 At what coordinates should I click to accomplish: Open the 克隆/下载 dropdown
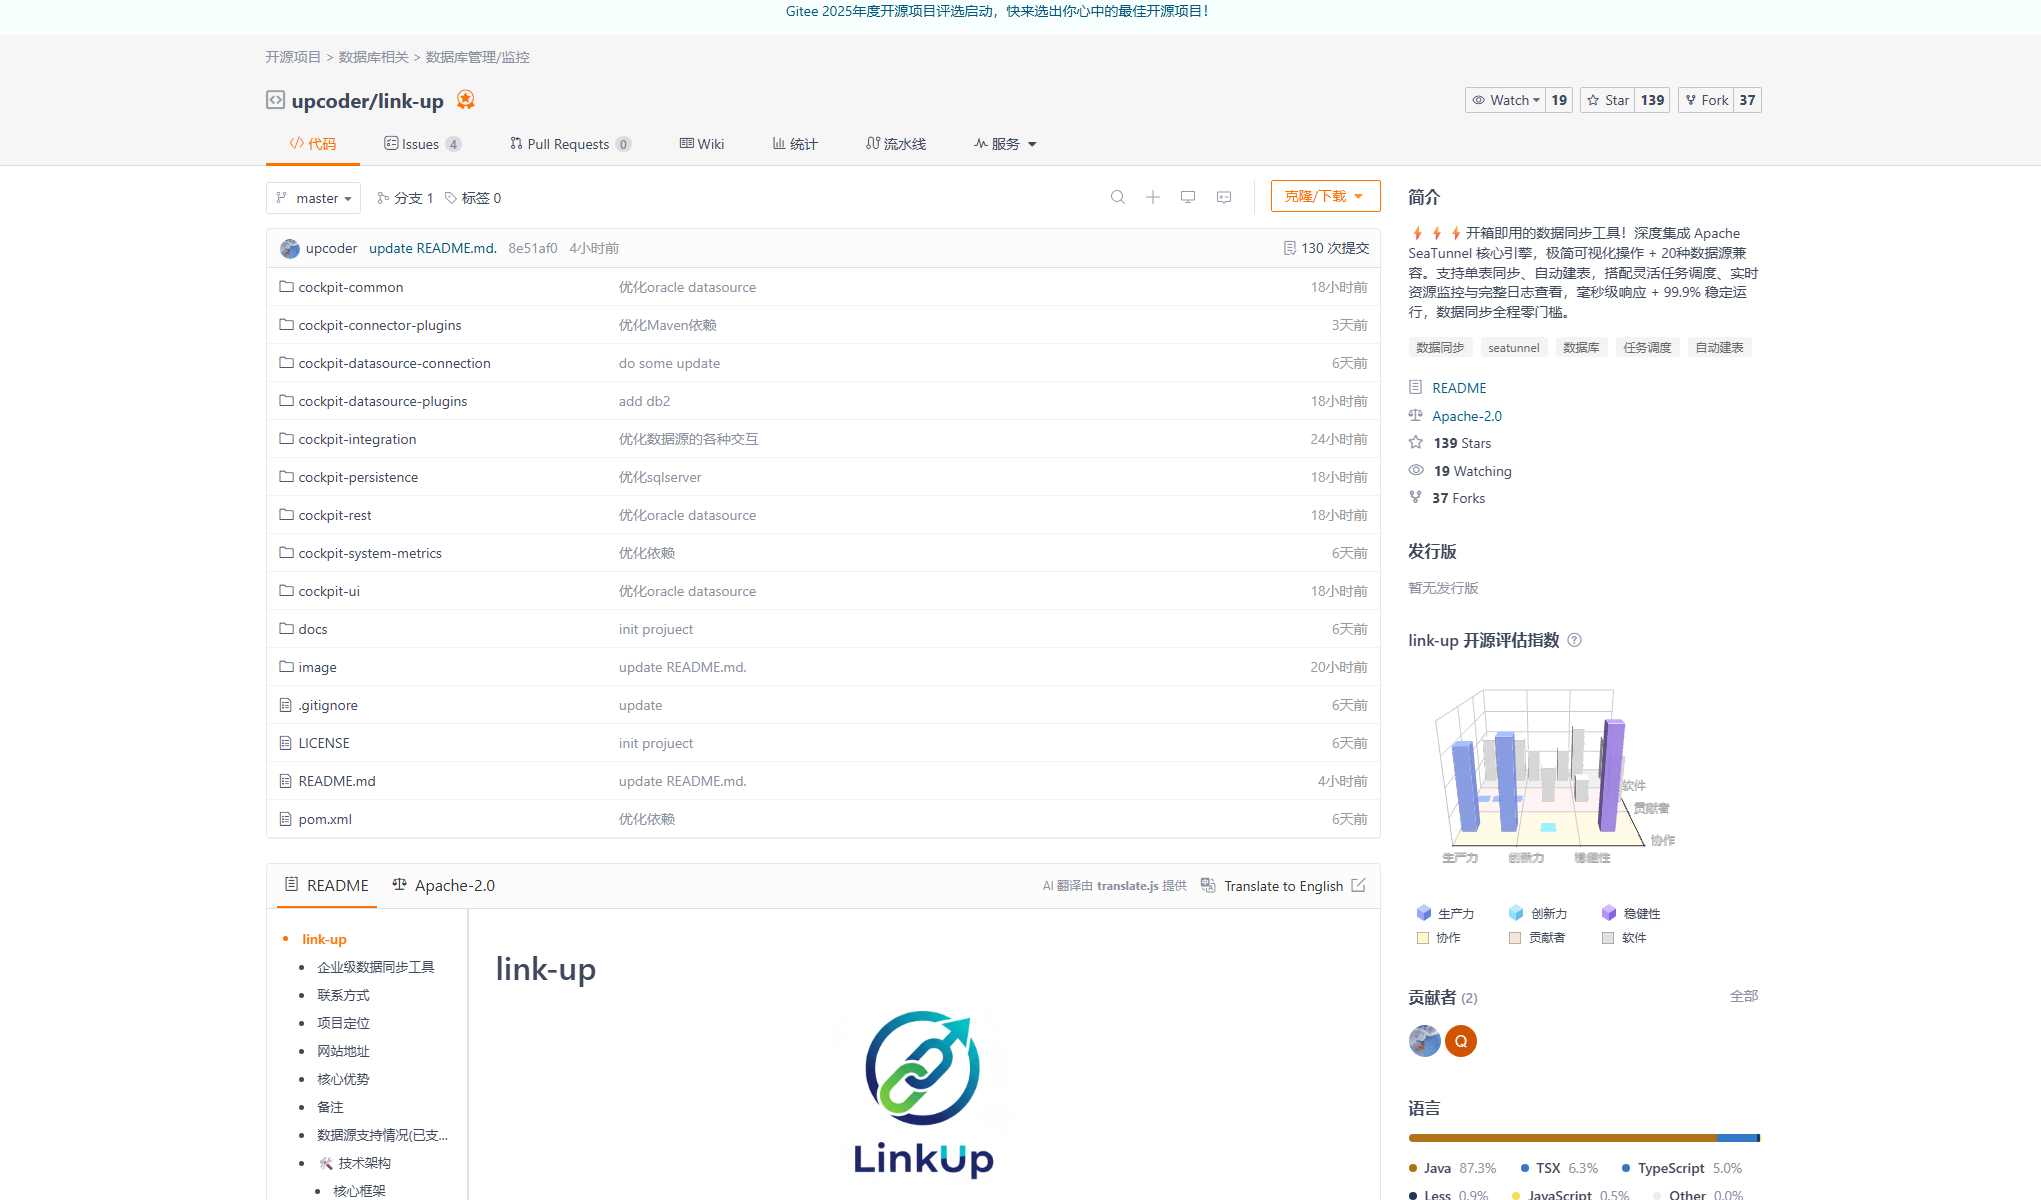point(1325,196)
